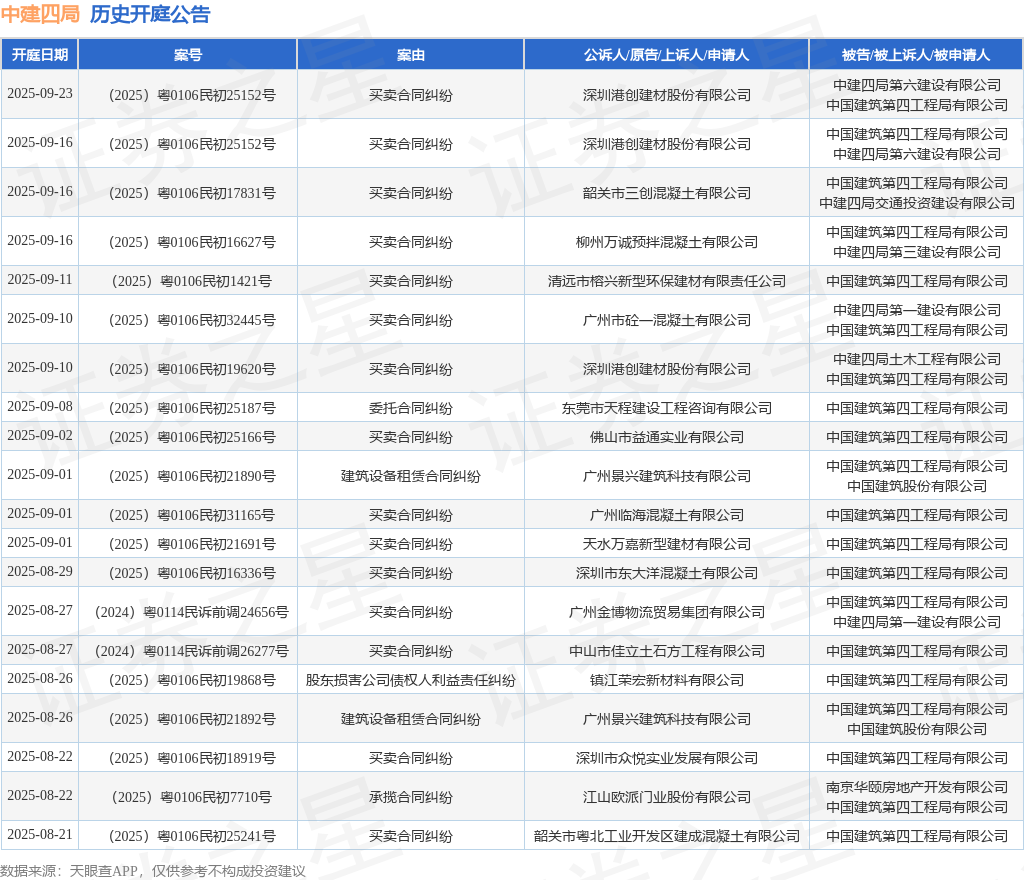Click the 股东损害公司债权人利益责任纠纷 cause cell
The height and width of the screenshot is (880, 1024).
[x=411, y=680]
